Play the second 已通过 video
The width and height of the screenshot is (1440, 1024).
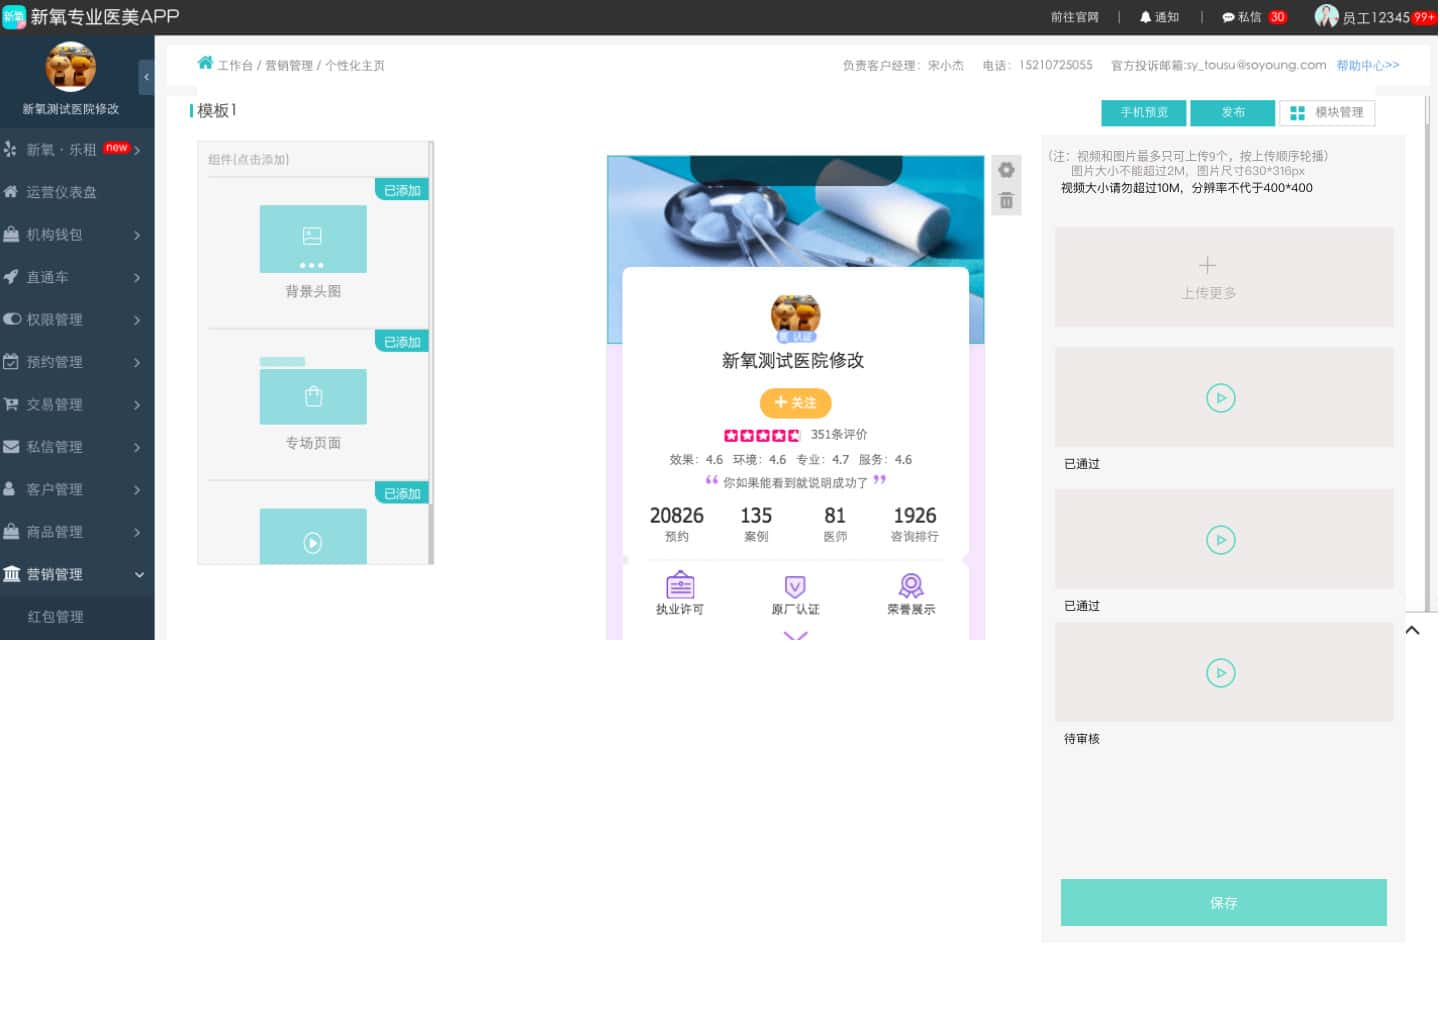pos(1220,540)
